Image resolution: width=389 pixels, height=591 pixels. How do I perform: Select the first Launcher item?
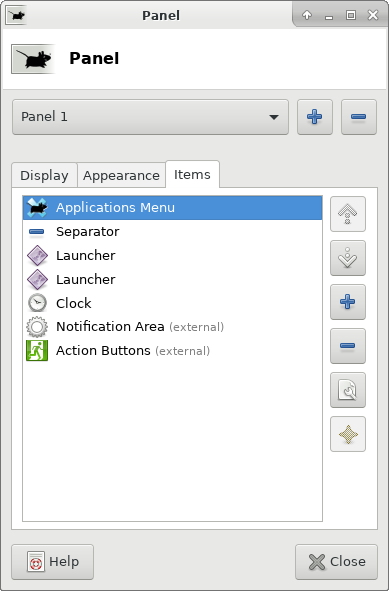(173, 256)
